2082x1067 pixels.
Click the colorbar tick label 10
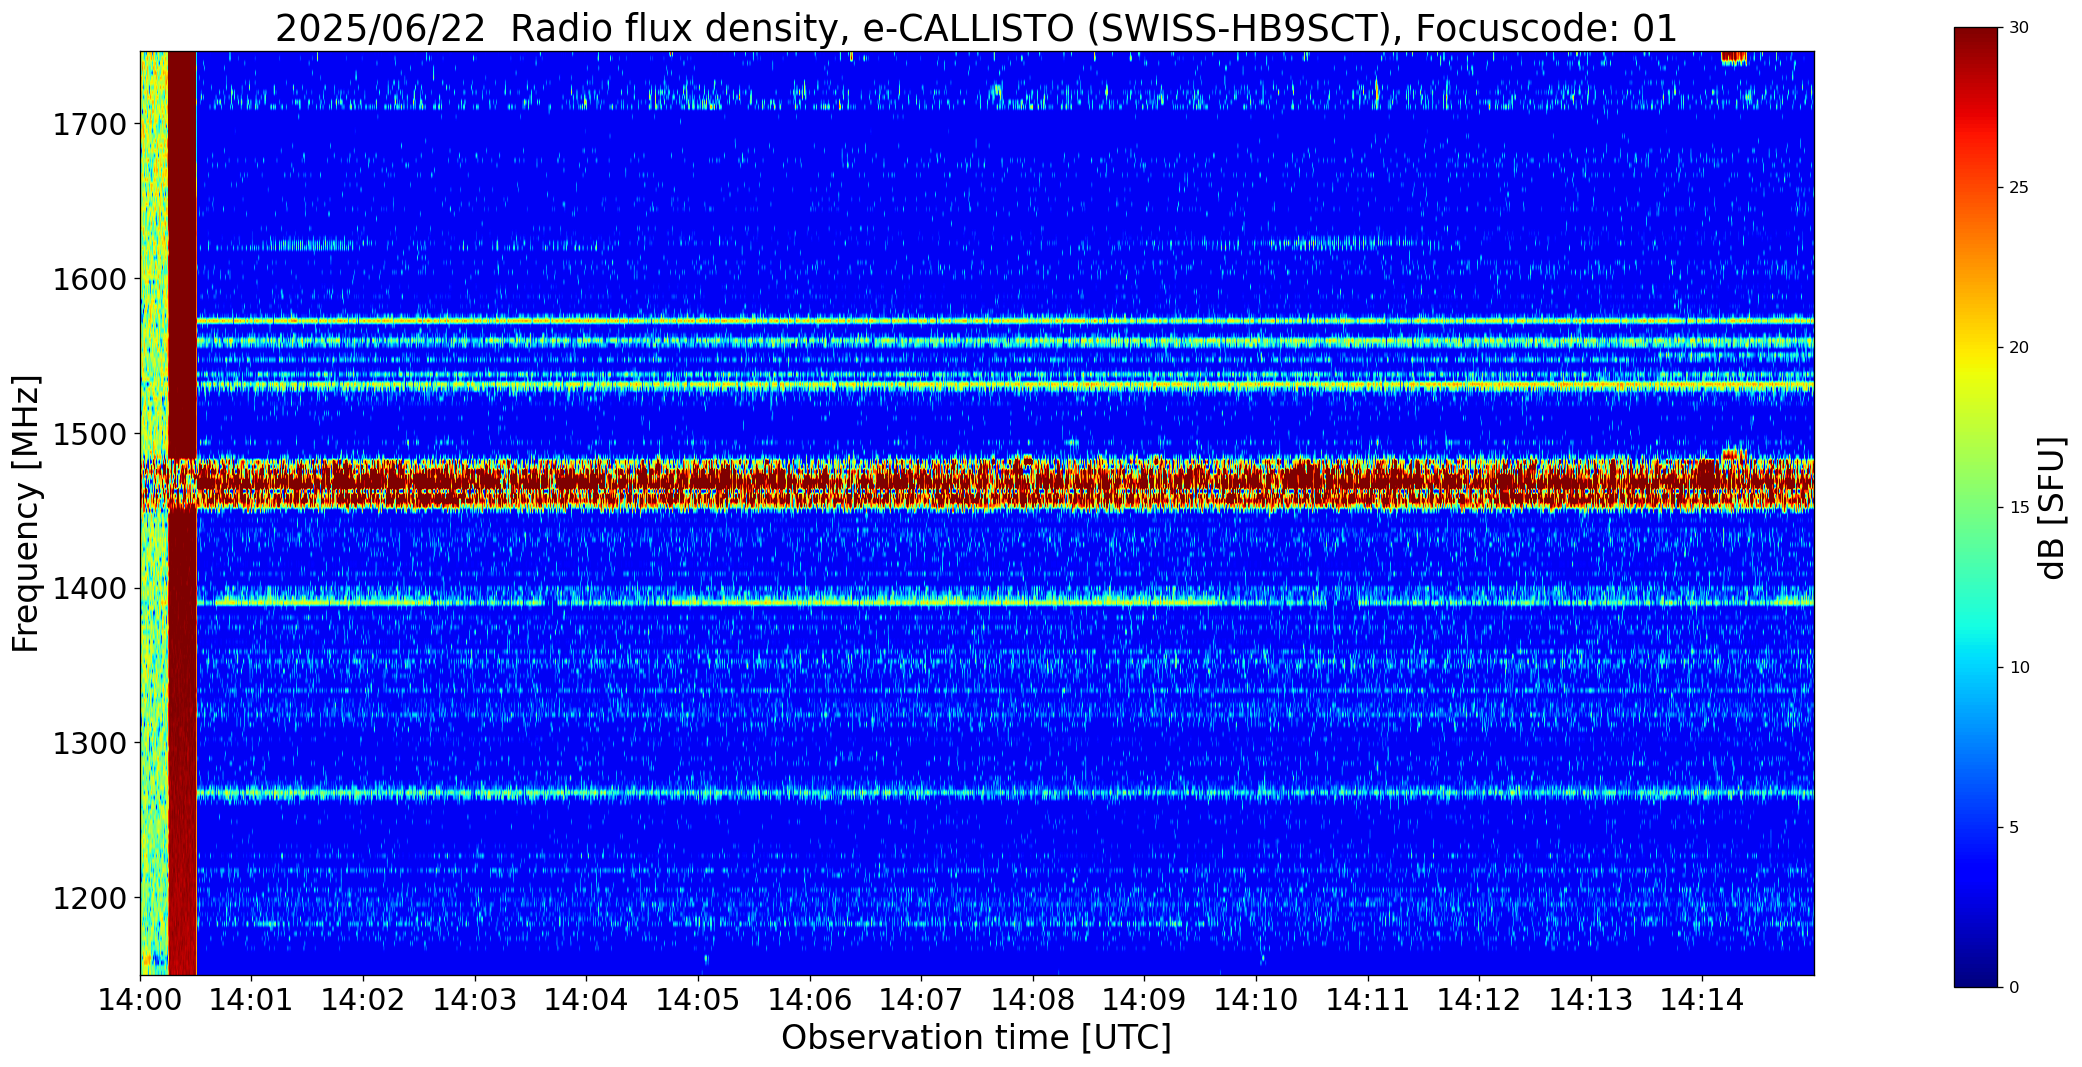click(x=2019, y=668)
